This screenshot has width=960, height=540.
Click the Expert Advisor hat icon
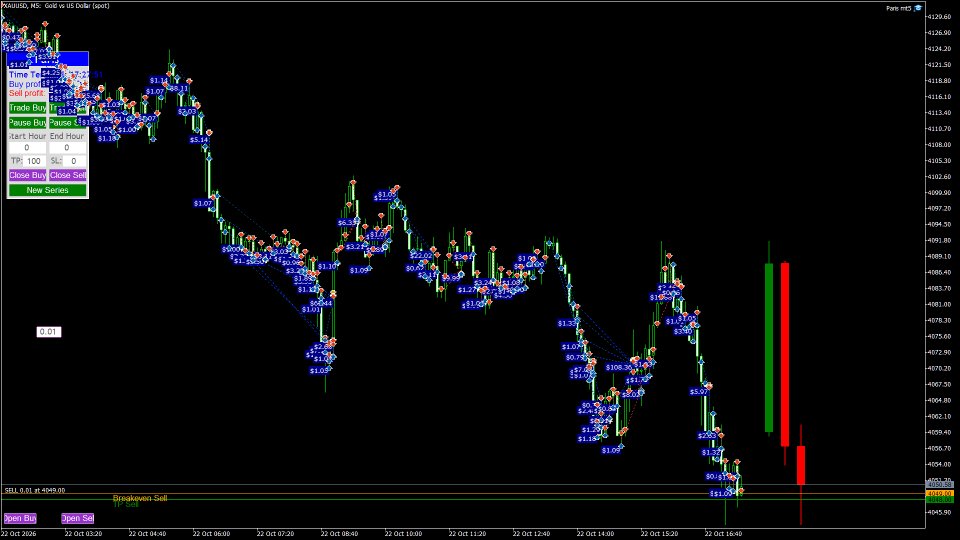click(x=918, y=8)
